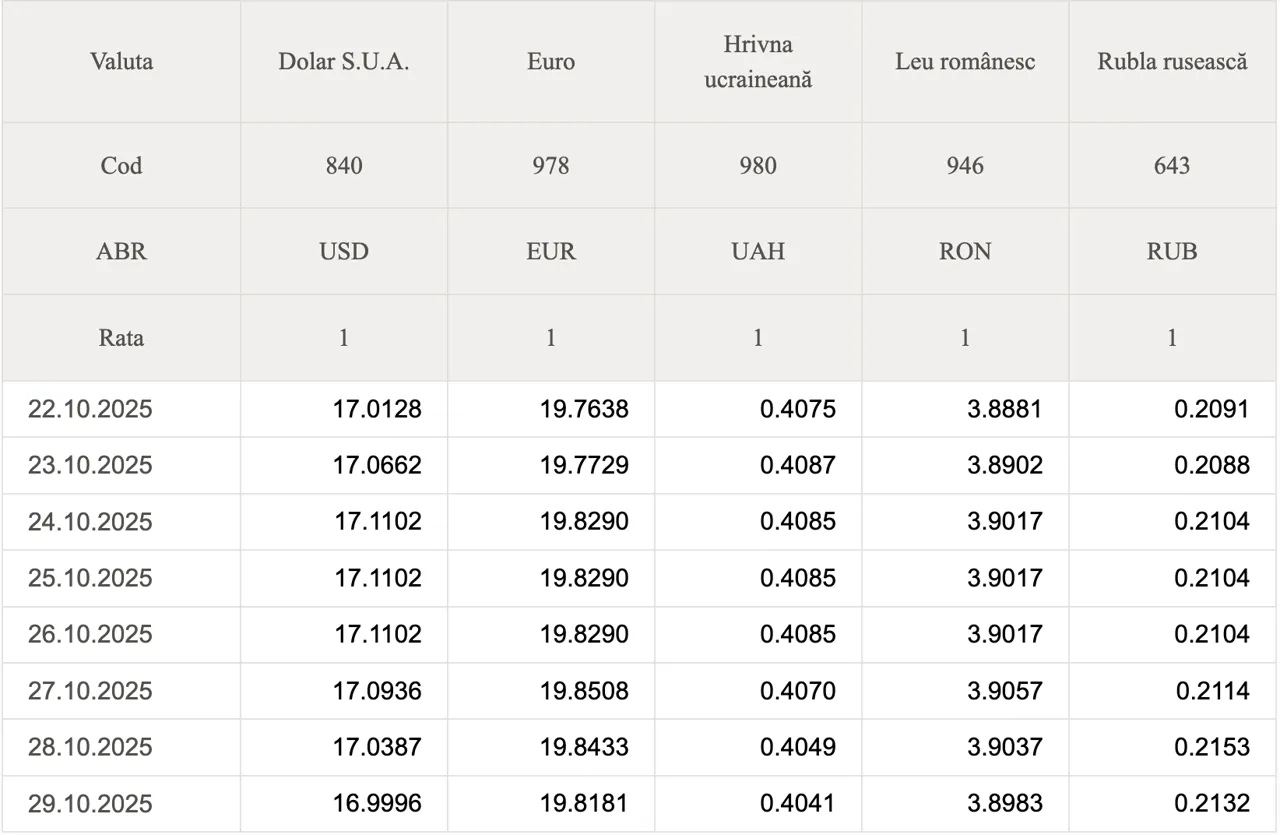Click the EUR rate 19.8508 cell
The width and height of the screenshot is (1280, 835).
click(x=584, y=690)
